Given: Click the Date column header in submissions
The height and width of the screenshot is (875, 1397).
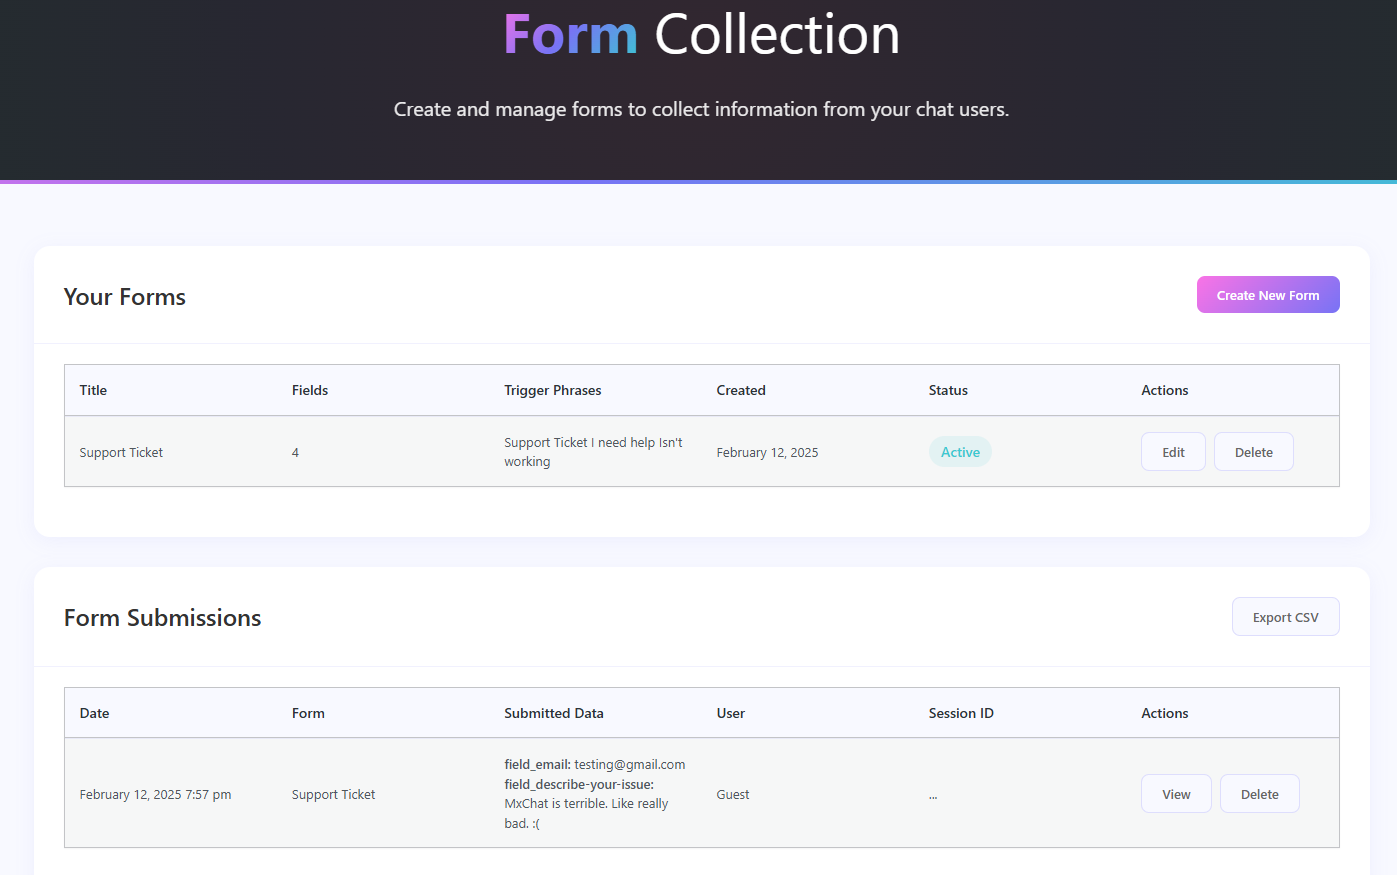Looking at the screenshot, I should 95,713.
